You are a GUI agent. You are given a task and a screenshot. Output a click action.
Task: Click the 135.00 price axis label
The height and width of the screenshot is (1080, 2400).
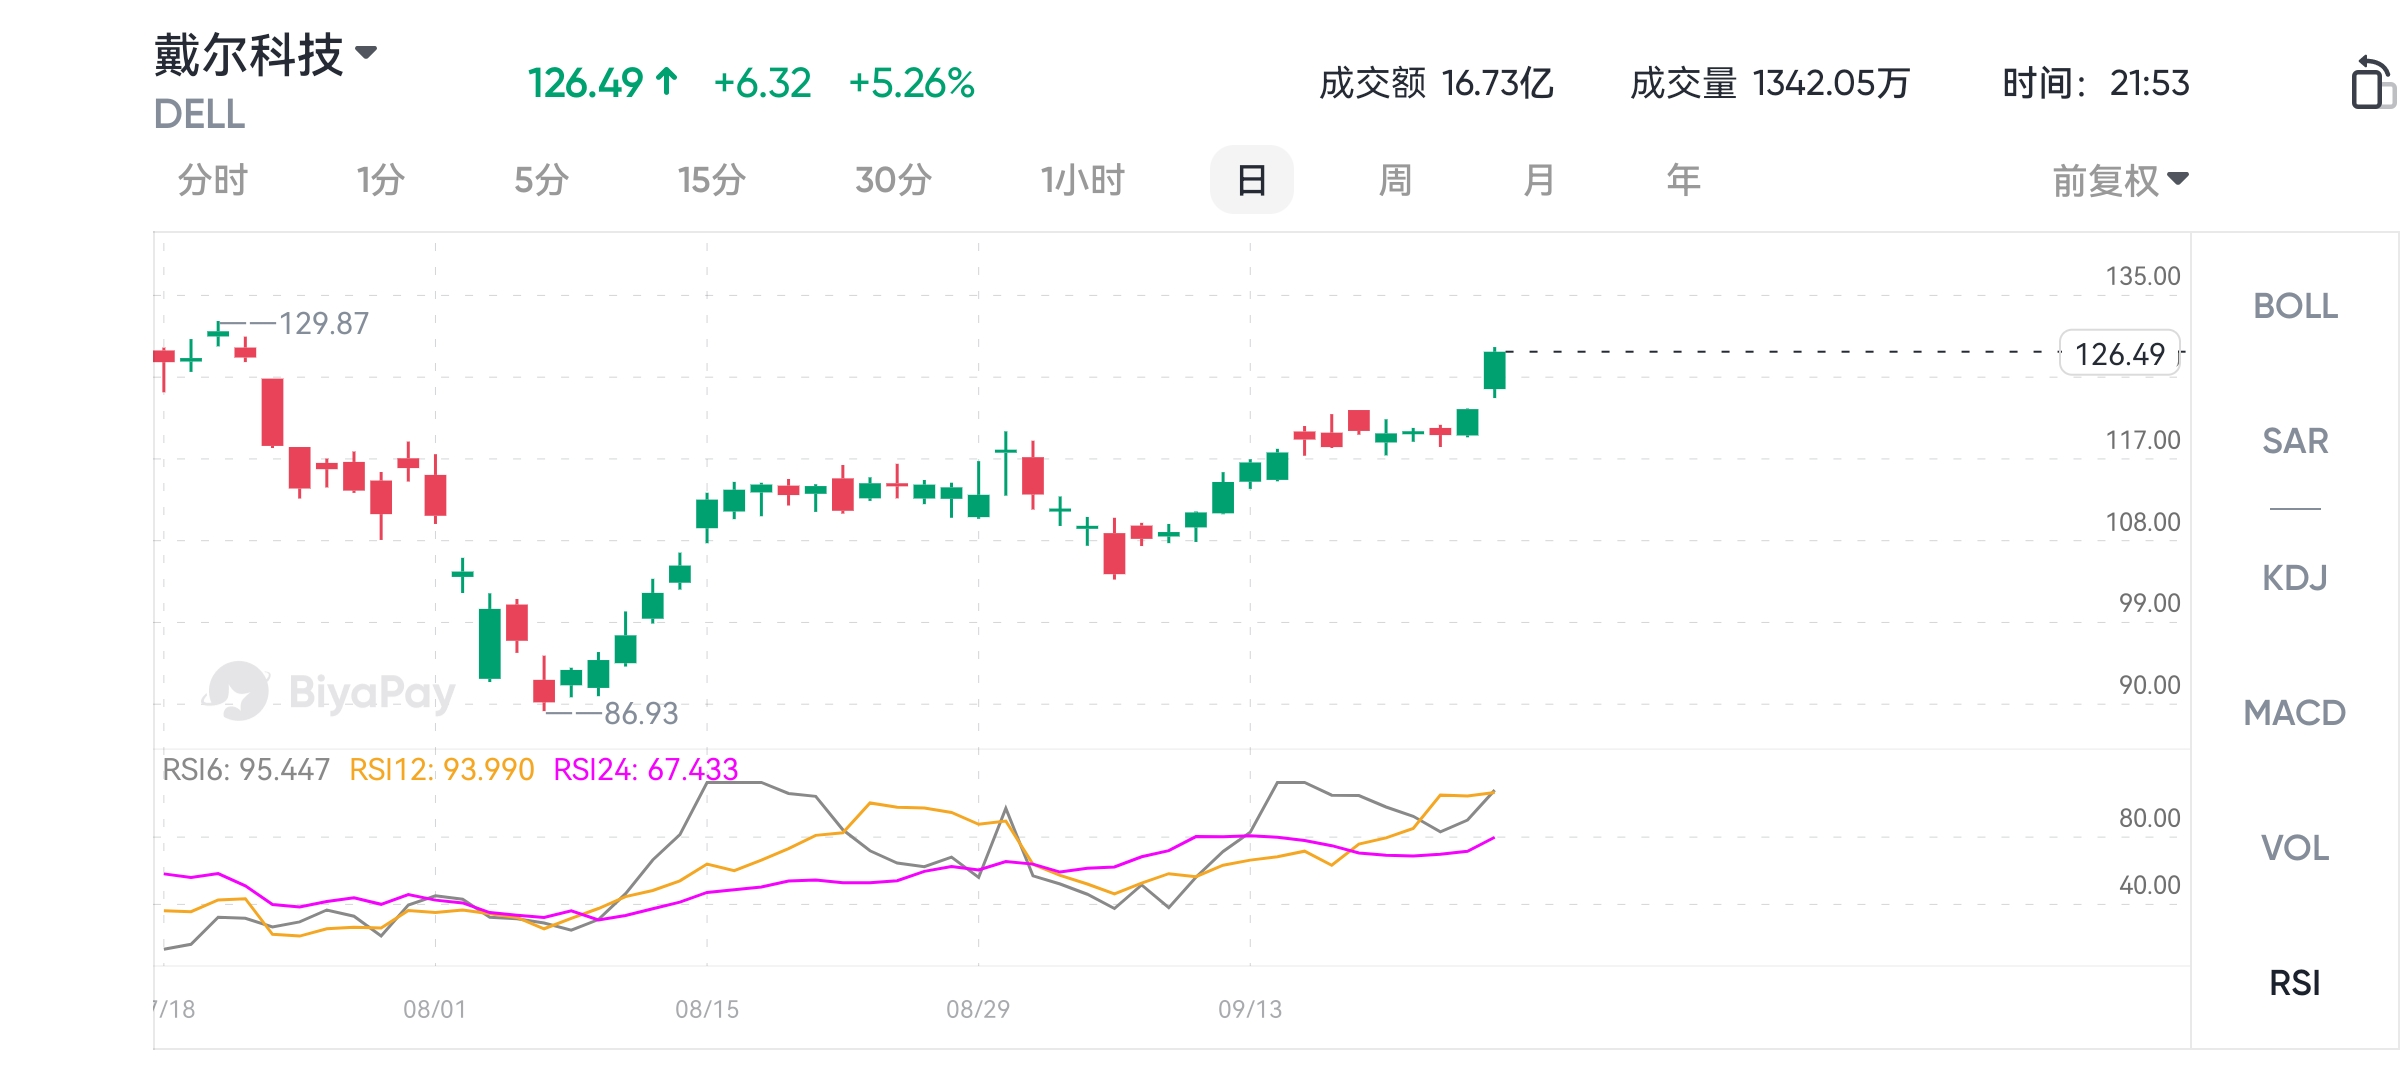pos(2143,276)
